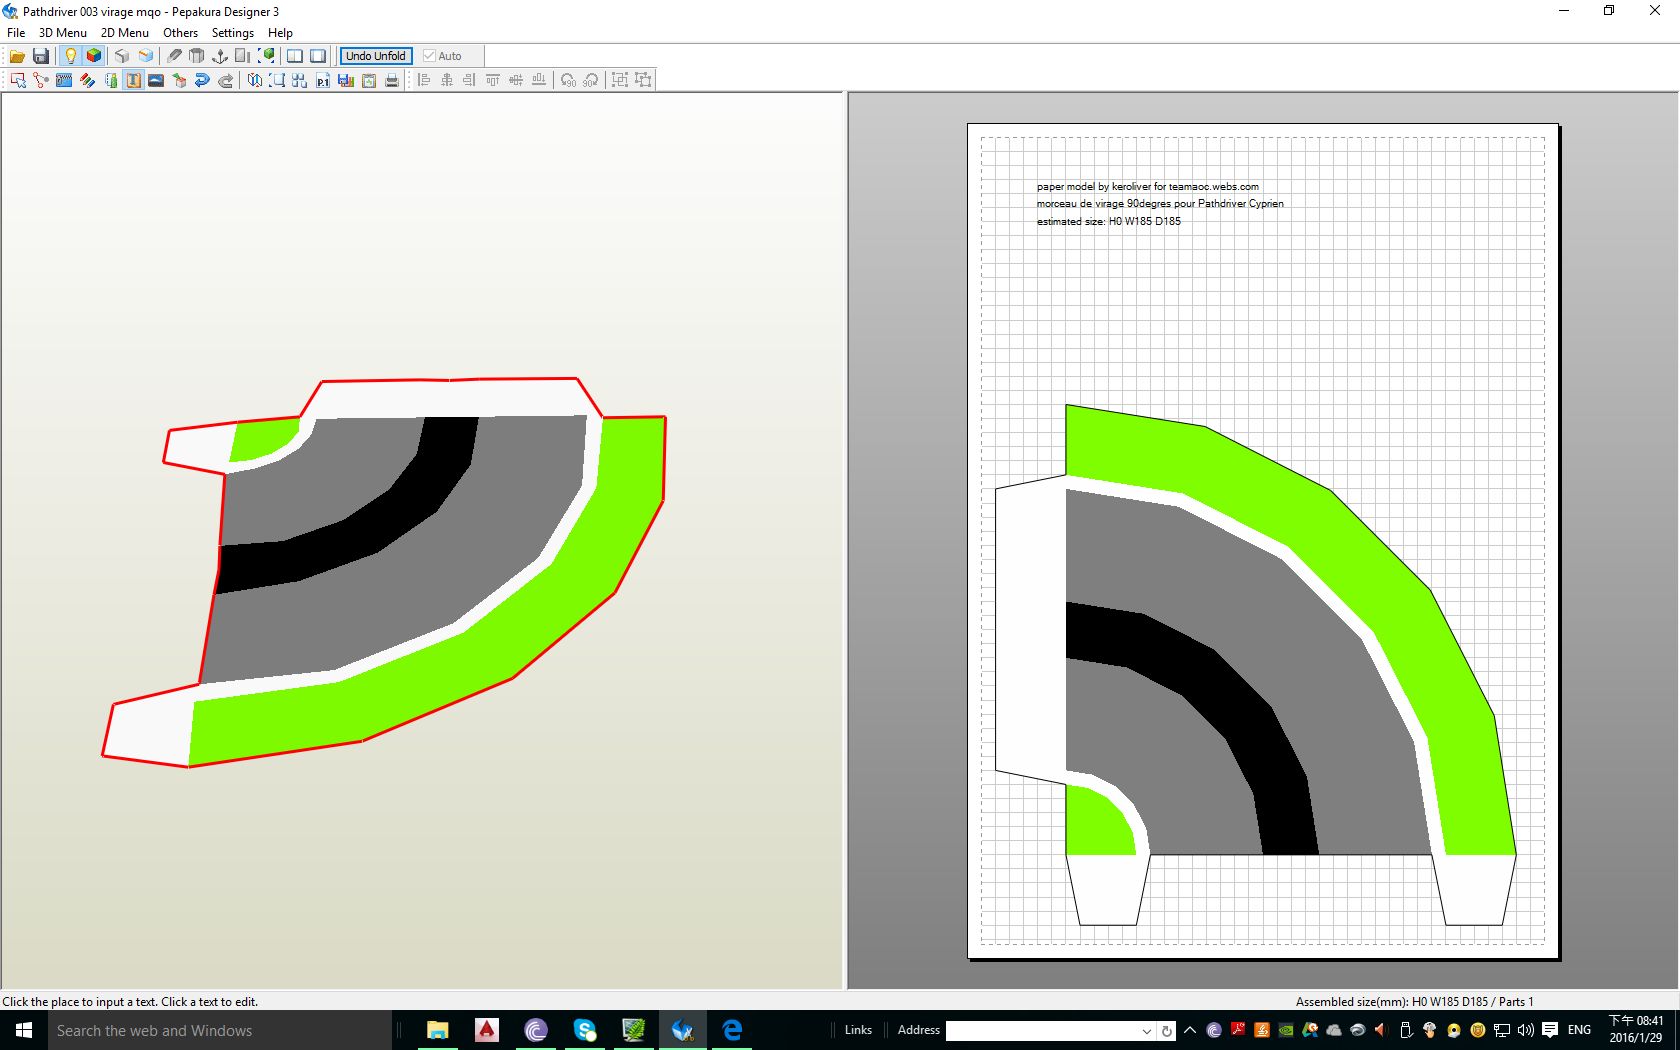Toggle the colored cube texture display
The height and width of the screenshot is (1050, 1680).
pos(94,56)
